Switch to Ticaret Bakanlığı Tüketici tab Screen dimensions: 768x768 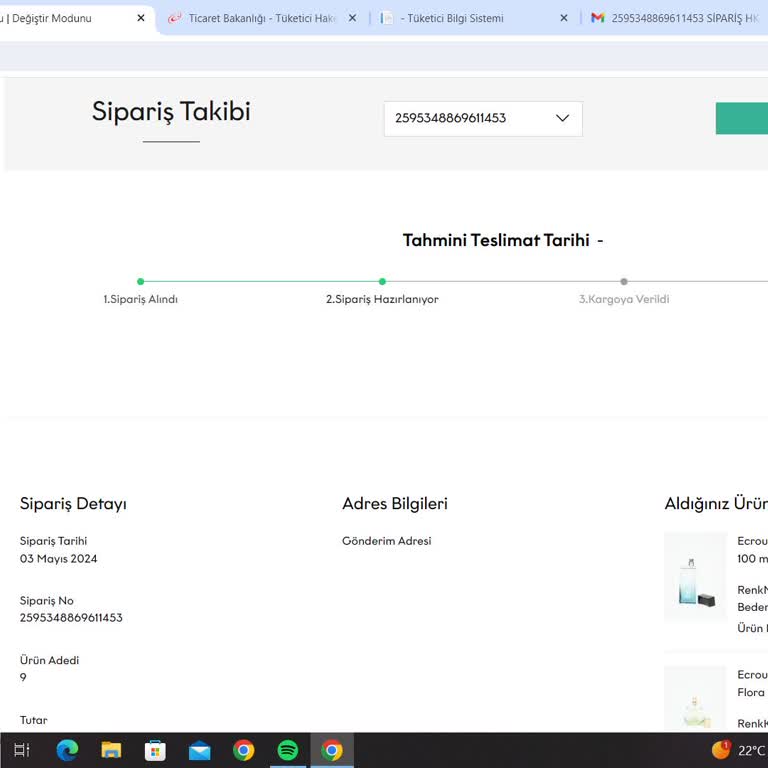tap(262, 18)
